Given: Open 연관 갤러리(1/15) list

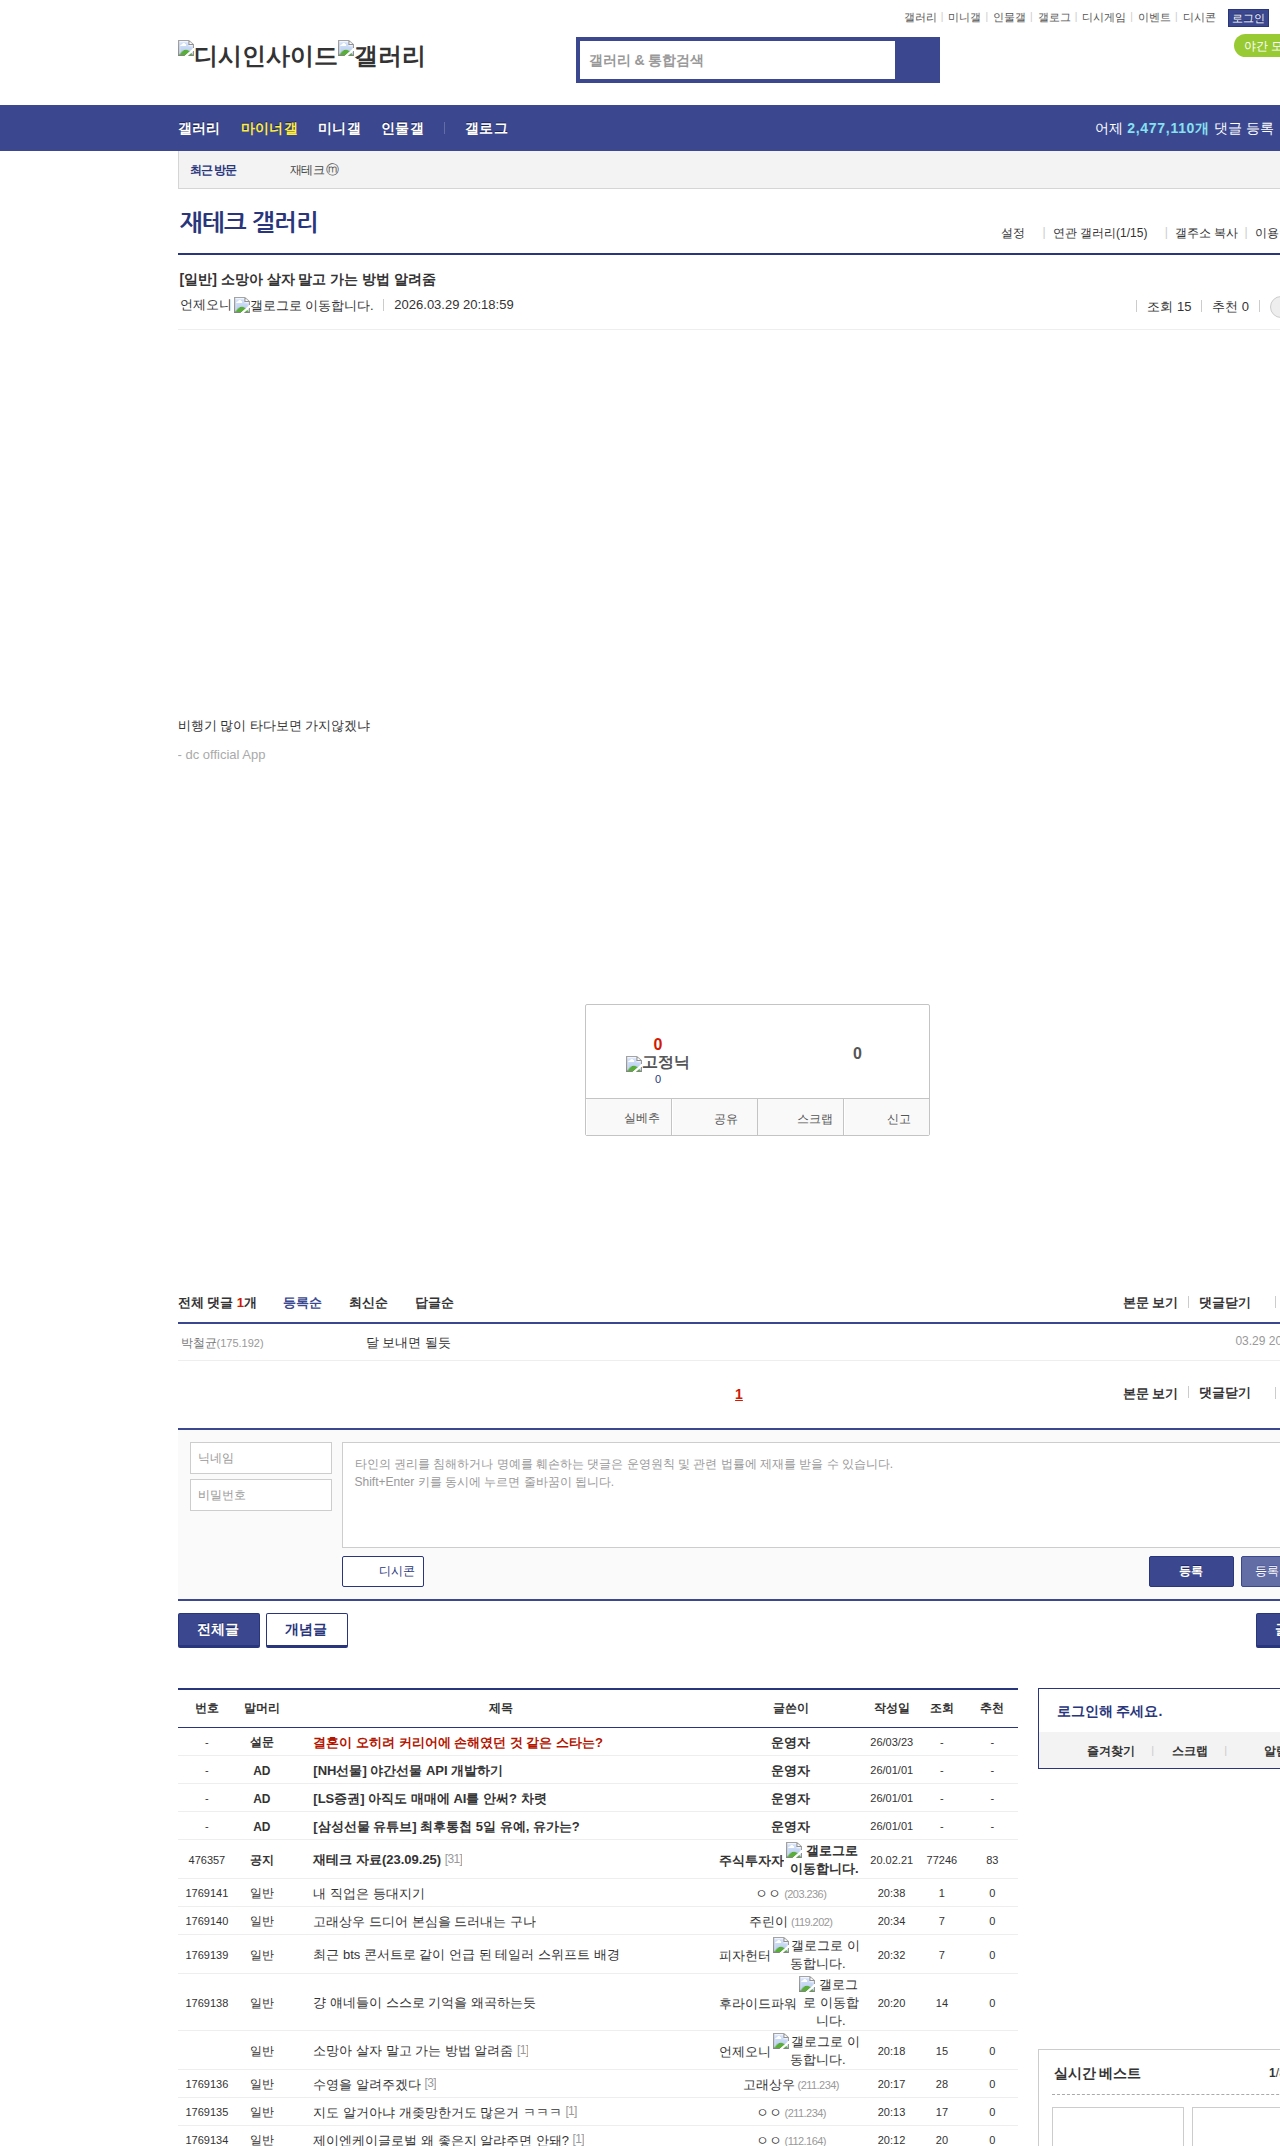Looking at the screenshot, I should (x=1100, y=233).
